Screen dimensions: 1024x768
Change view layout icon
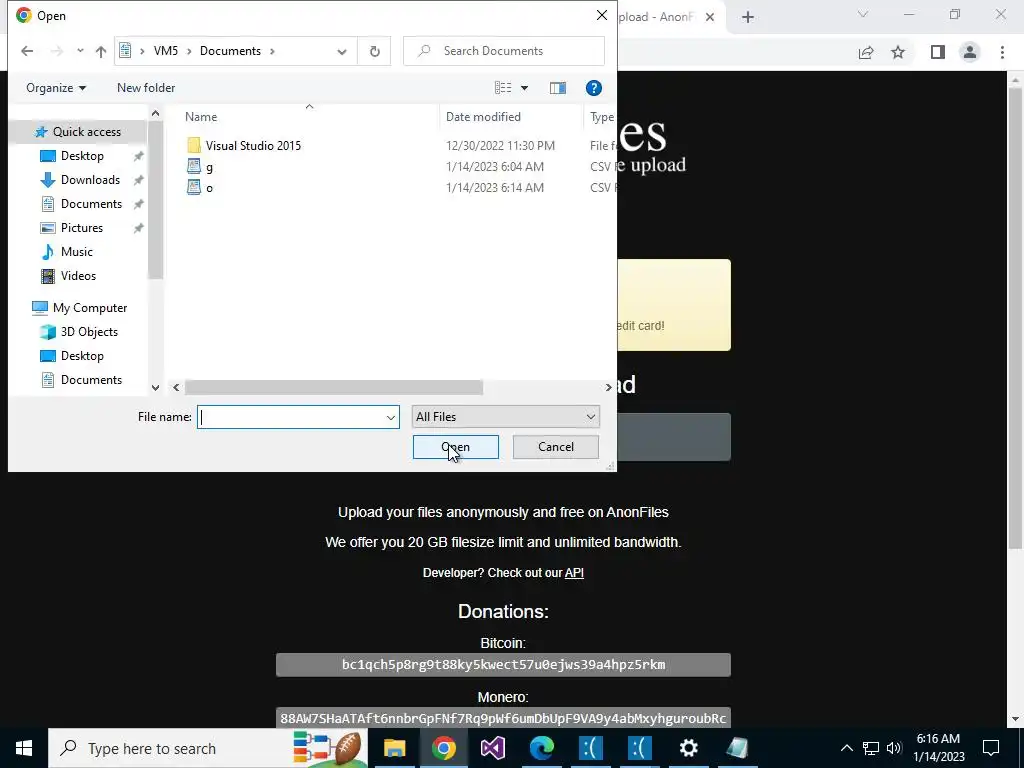coord(503,88)
